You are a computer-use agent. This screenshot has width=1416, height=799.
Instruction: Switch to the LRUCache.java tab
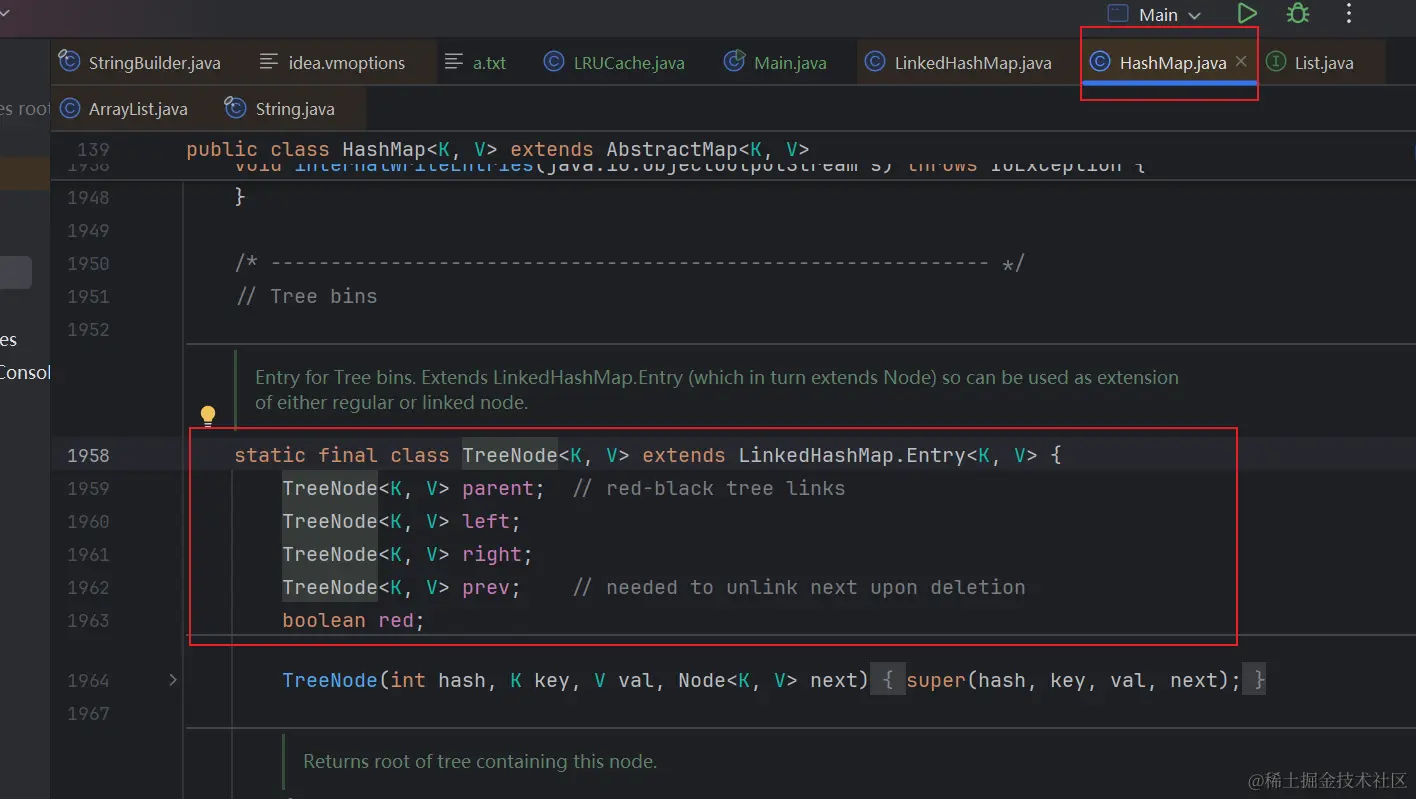(x=615, y=62)
